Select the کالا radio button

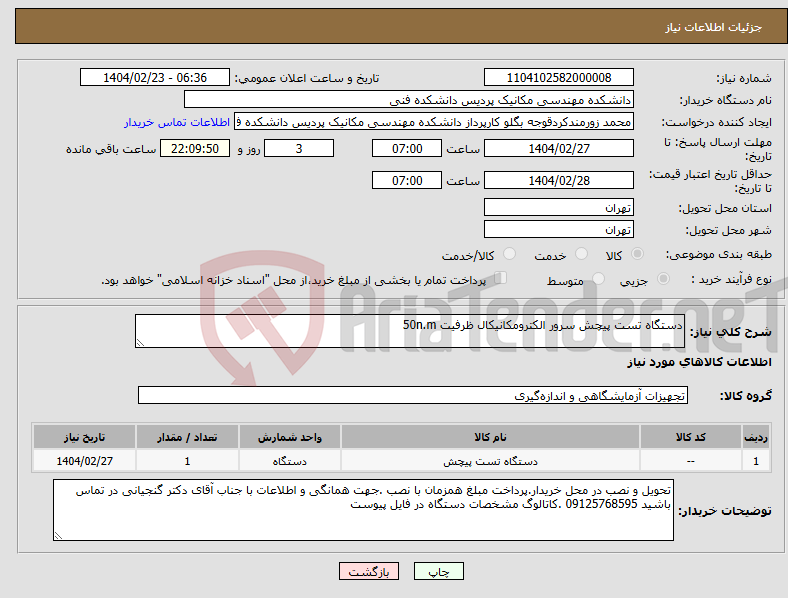coord(637,254)
